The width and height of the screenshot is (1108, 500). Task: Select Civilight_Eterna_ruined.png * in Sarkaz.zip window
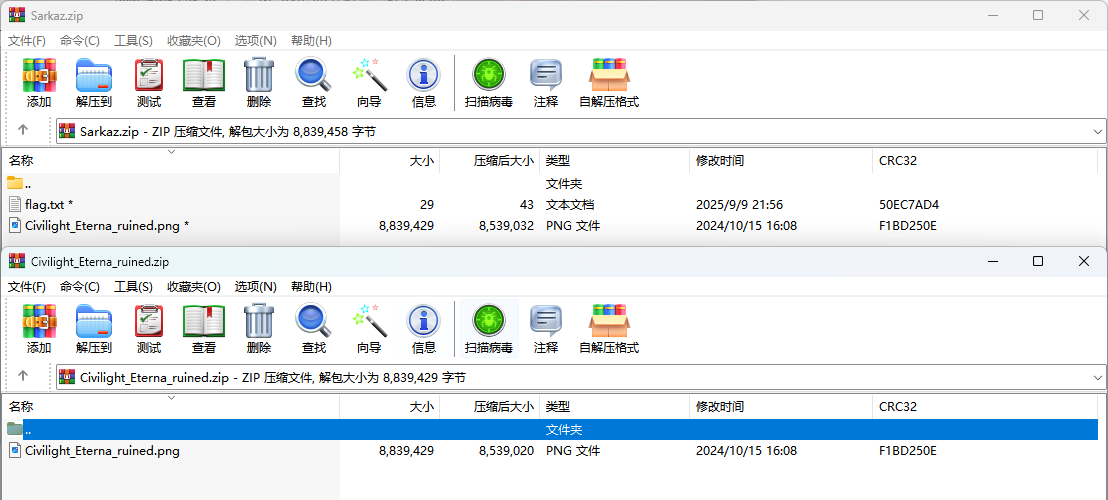[554, 226]
